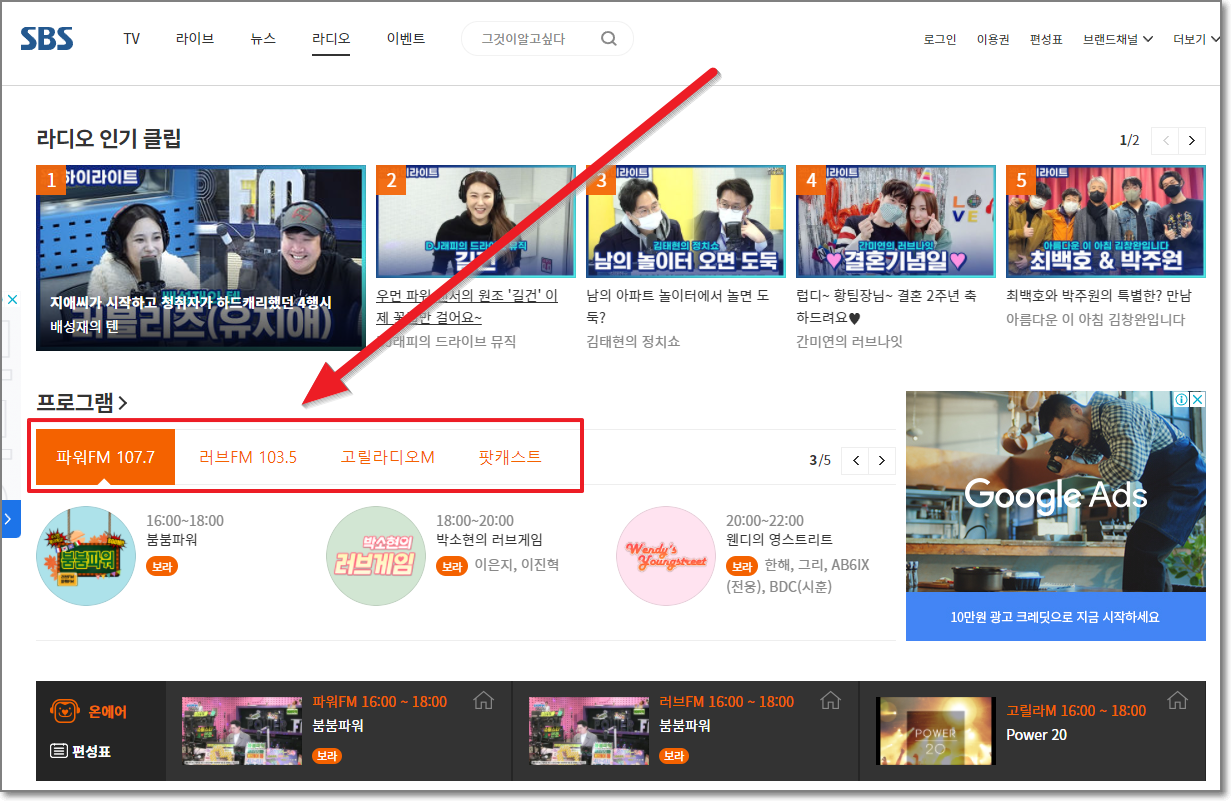This screenshot has height=801, width=1231.
Task: Open the 이벤트 menu
Action: coord(406,39)
